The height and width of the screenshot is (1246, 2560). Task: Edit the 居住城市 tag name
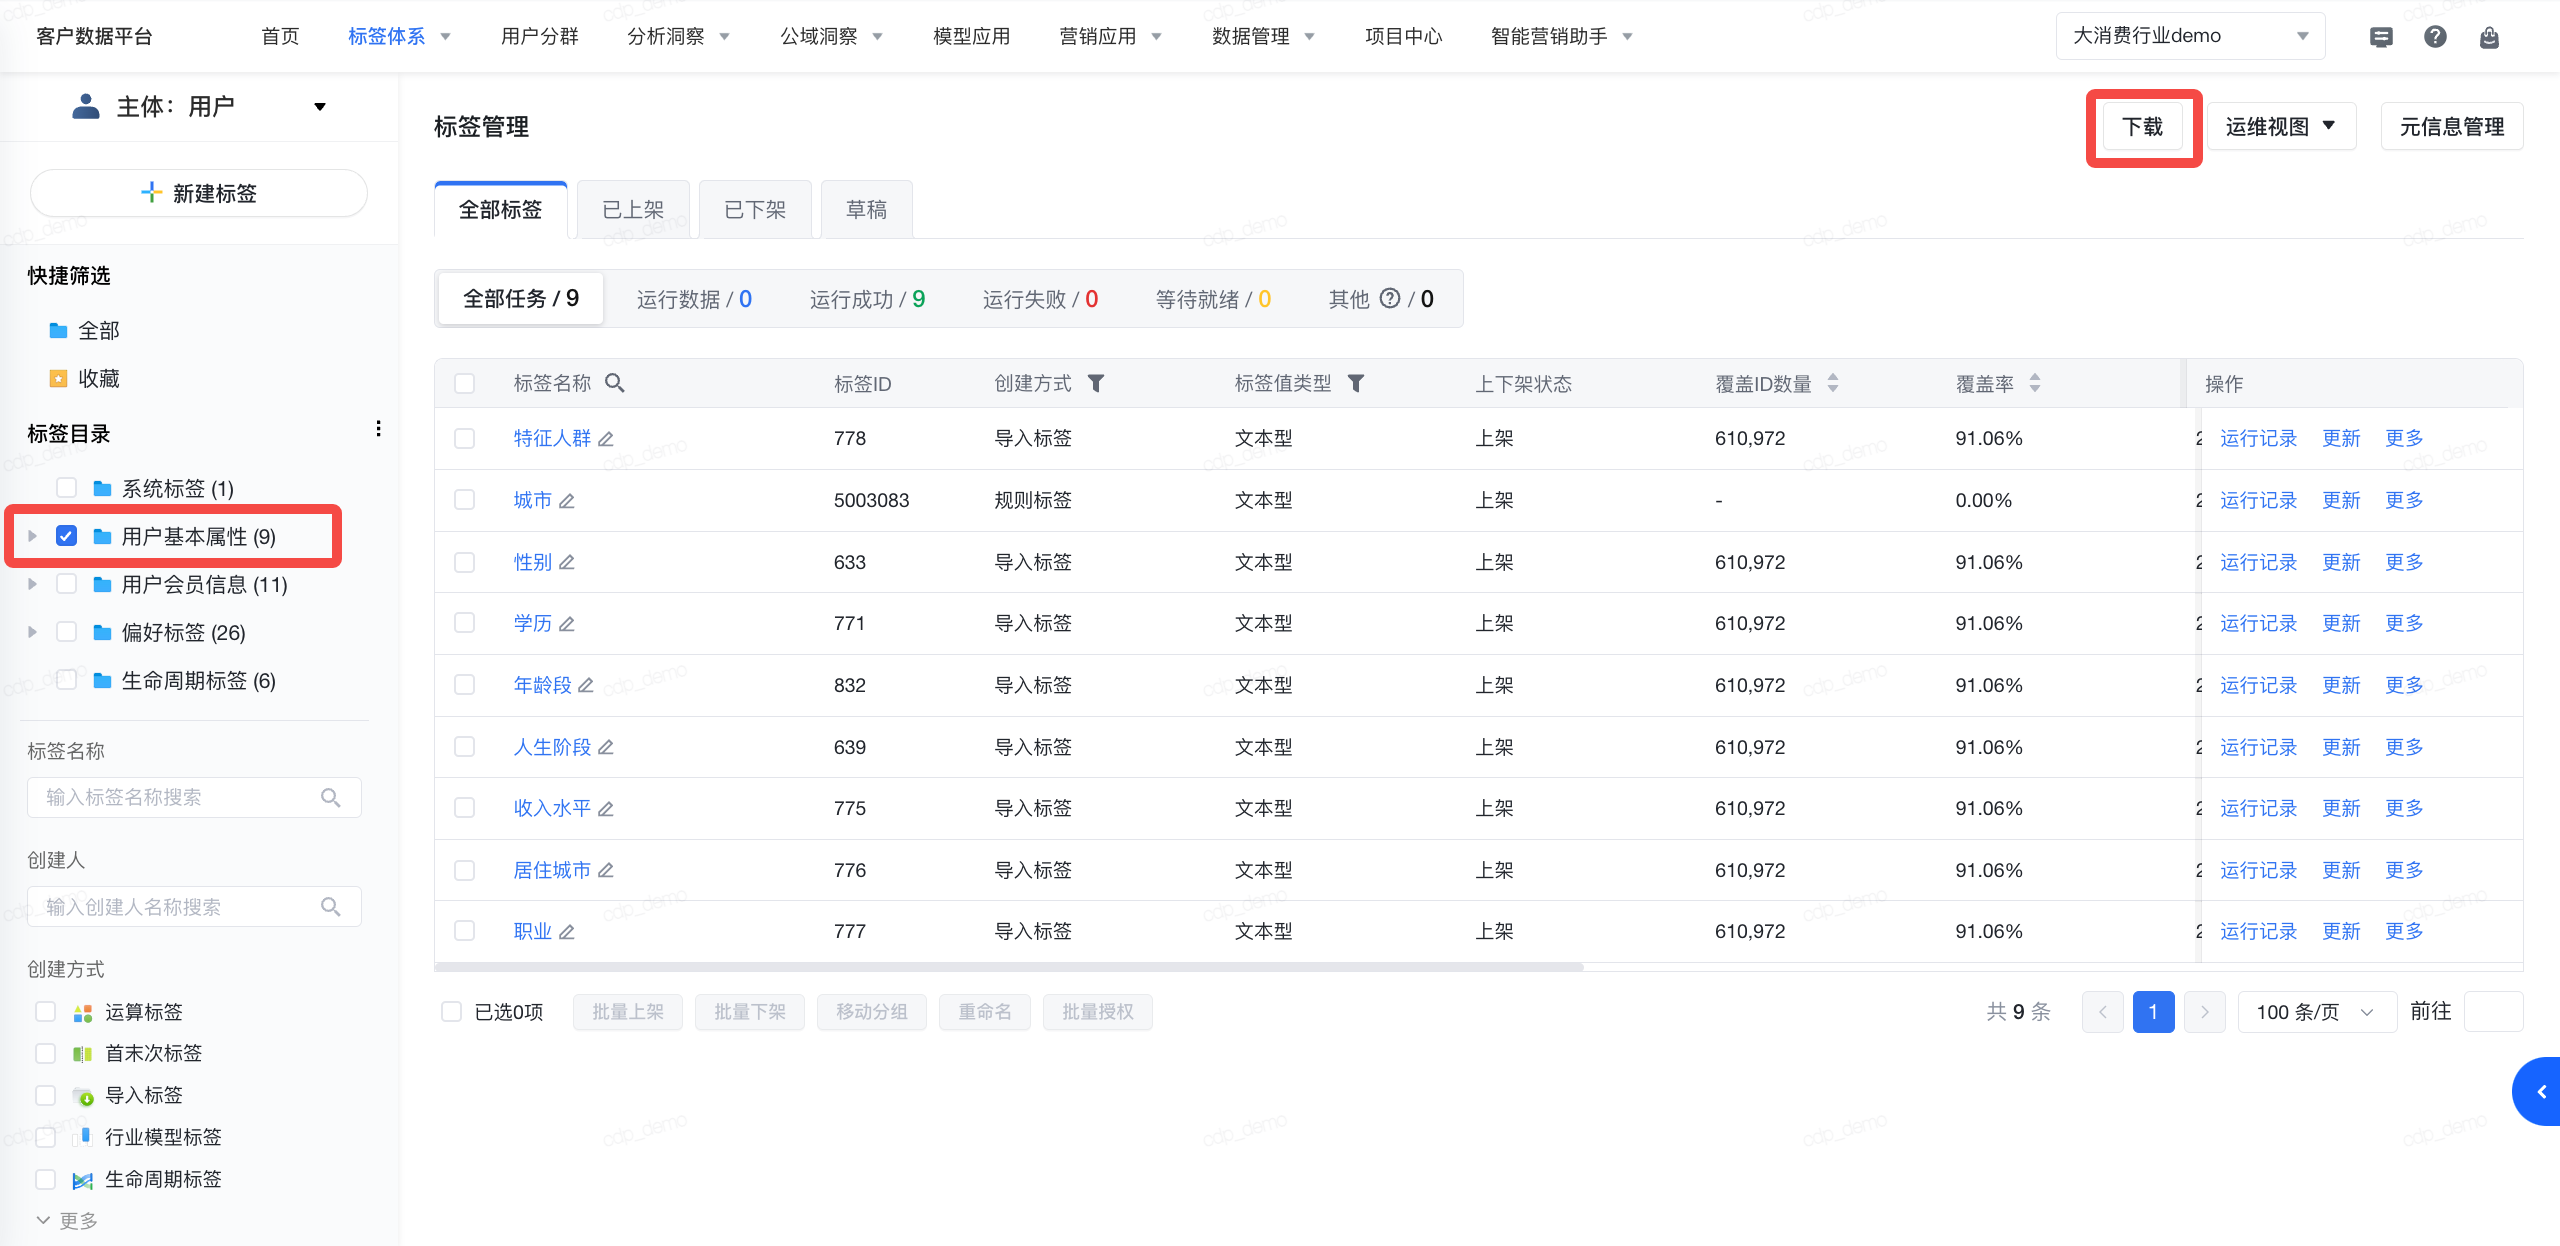606,871
